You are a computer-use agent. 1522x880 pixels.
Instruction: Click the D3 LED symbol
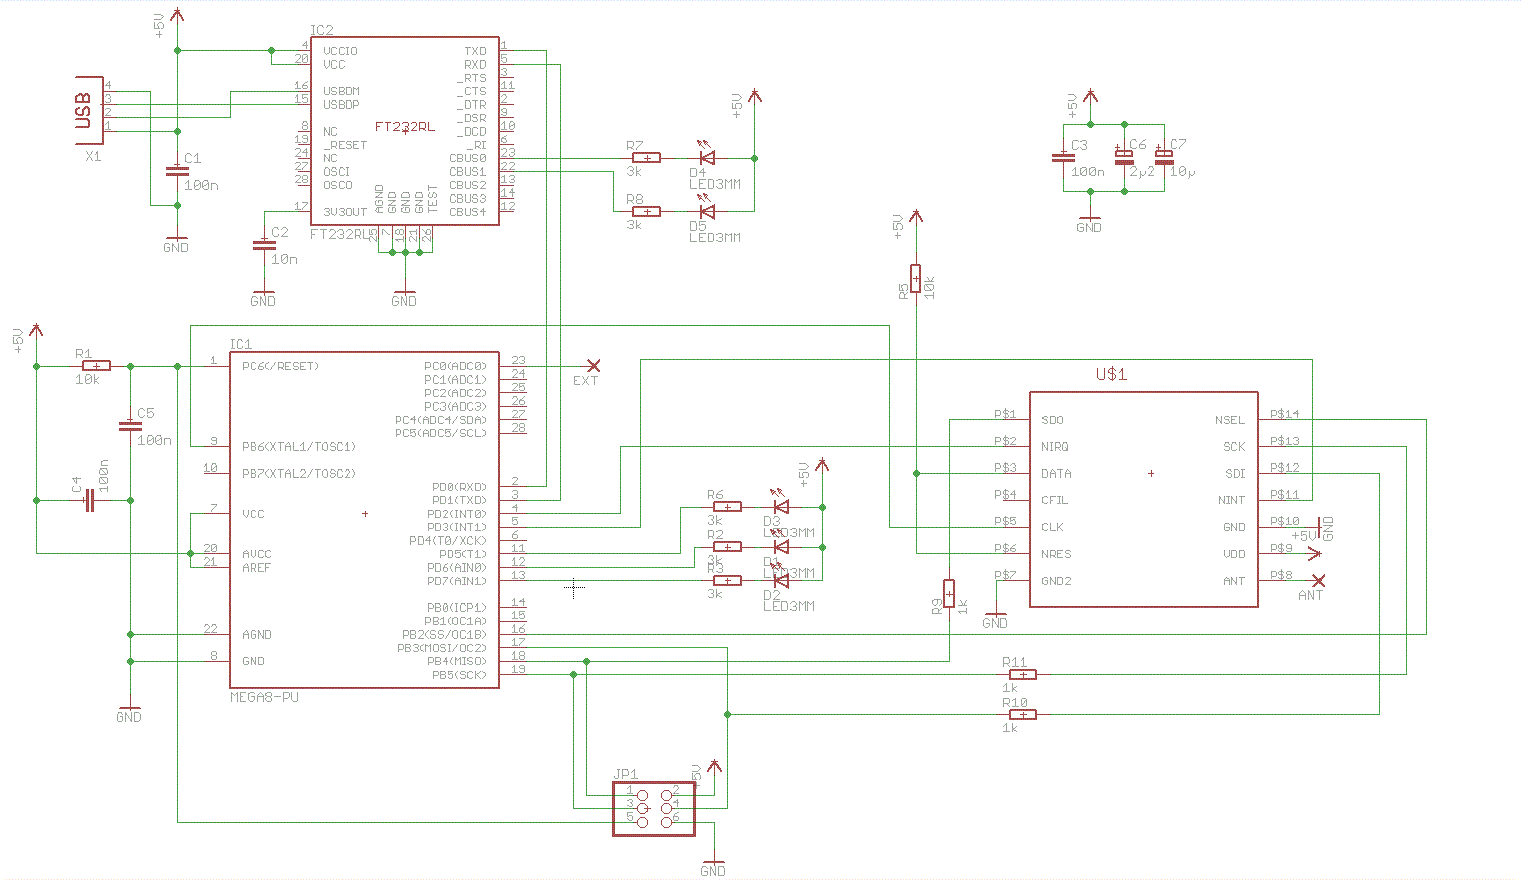[781, 507]
